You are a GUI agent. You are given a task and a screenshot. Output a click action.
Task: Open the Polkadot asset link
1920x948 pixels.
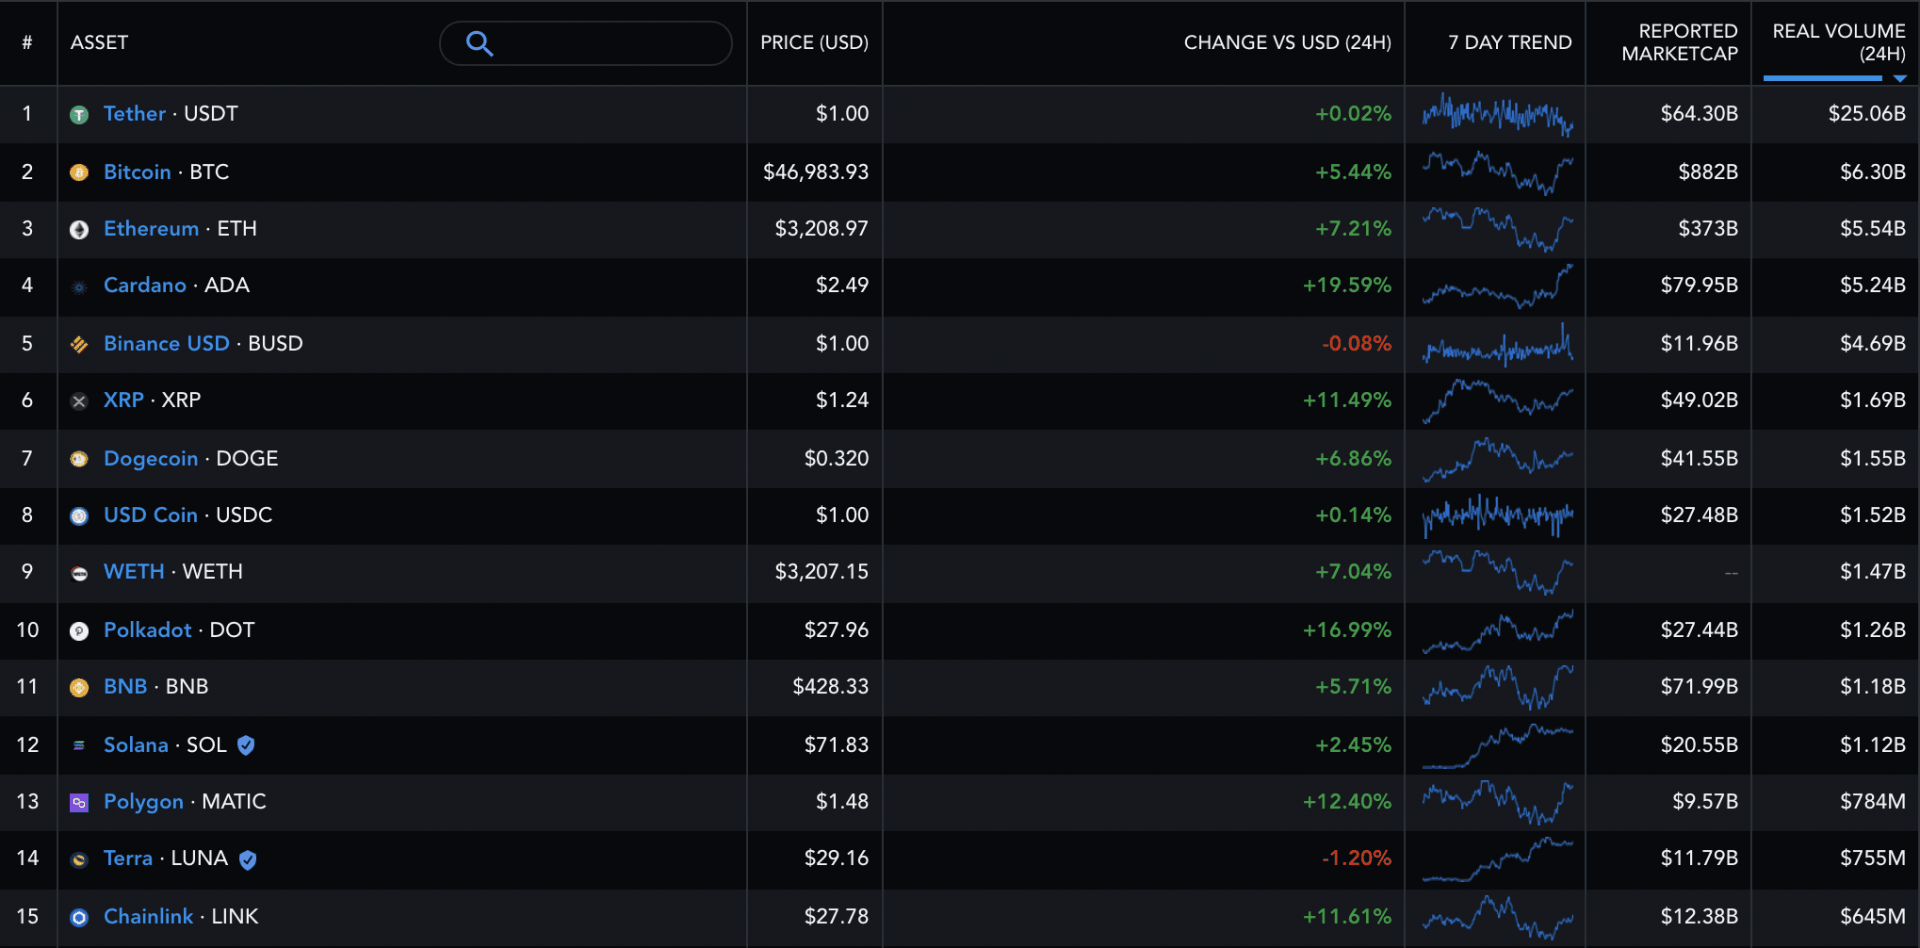click(148, 630)
